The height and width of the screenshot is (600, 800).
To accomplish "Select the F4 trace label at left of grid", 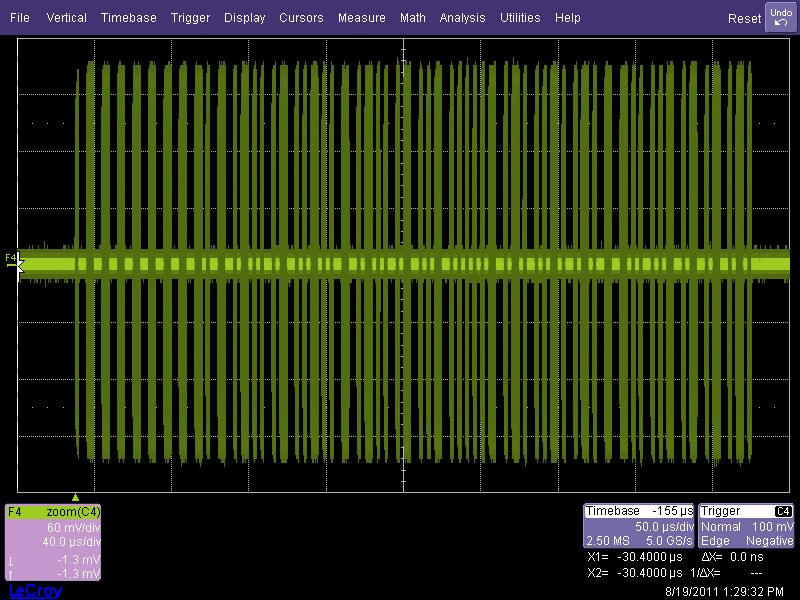I will pos(11,258).
